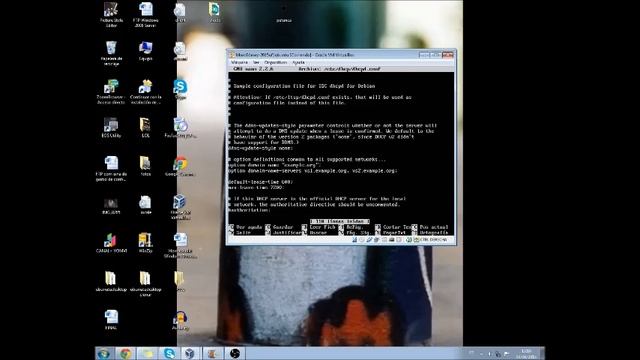
Task: Click the 'Pos actual' shortcut label in nano
Action: pos(434,227)
